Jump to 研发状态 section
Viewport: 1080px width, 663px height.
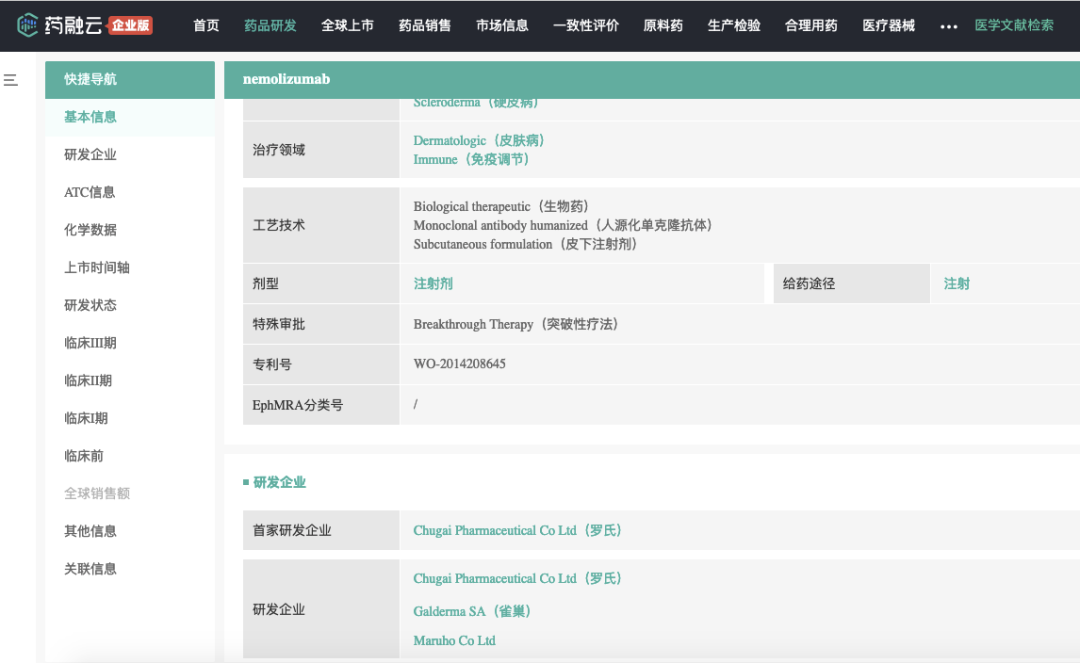click(x=90, y=305)
